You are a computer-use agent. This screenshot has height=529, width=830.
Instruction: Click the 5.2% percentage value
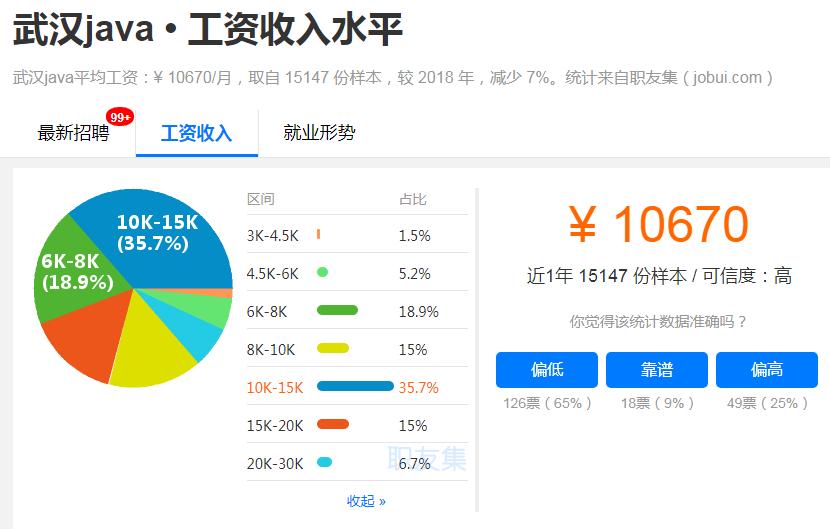coord(414,274)
